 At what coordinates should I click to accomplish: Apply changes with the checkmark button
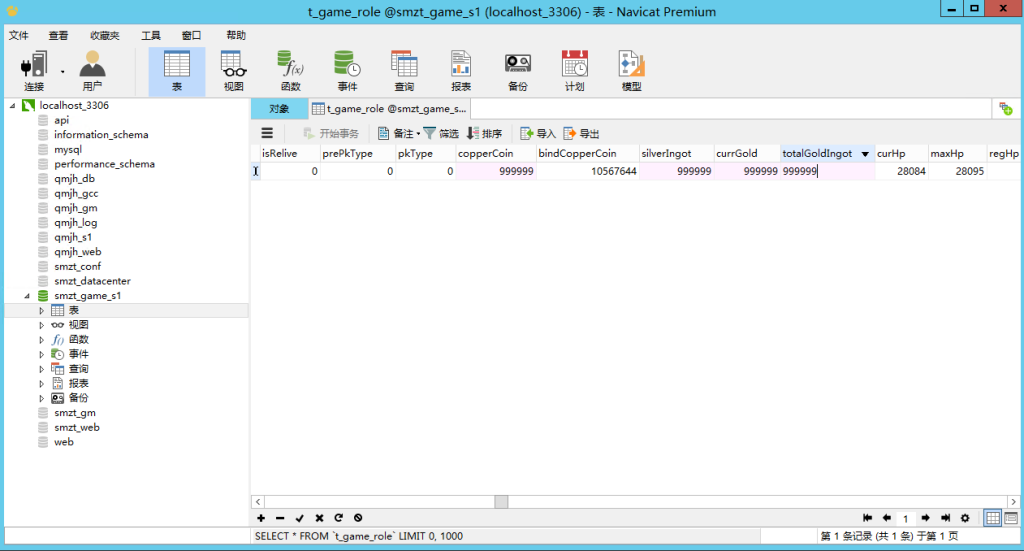[x=300, y=518]
